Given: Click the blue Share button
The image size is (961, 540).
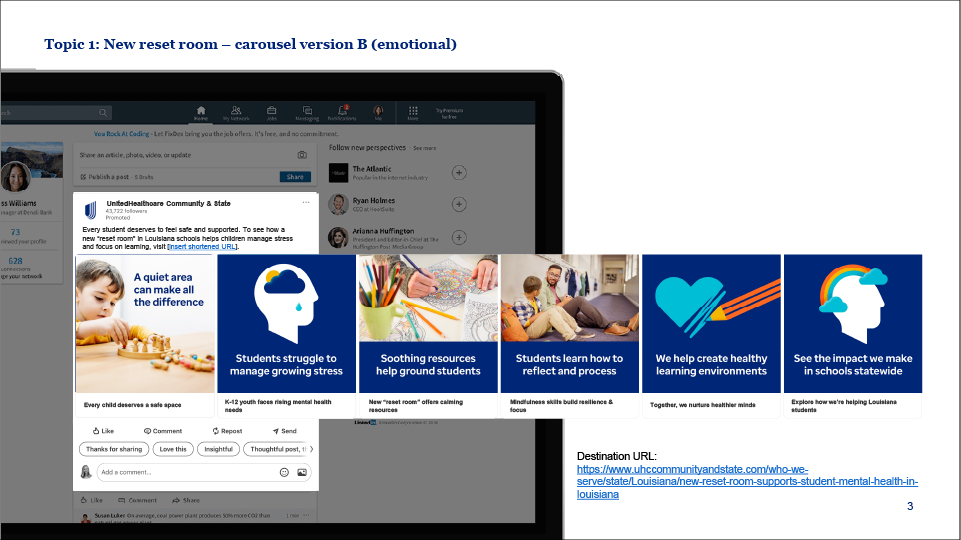Looking at the screenshot, I should (295, 177).
